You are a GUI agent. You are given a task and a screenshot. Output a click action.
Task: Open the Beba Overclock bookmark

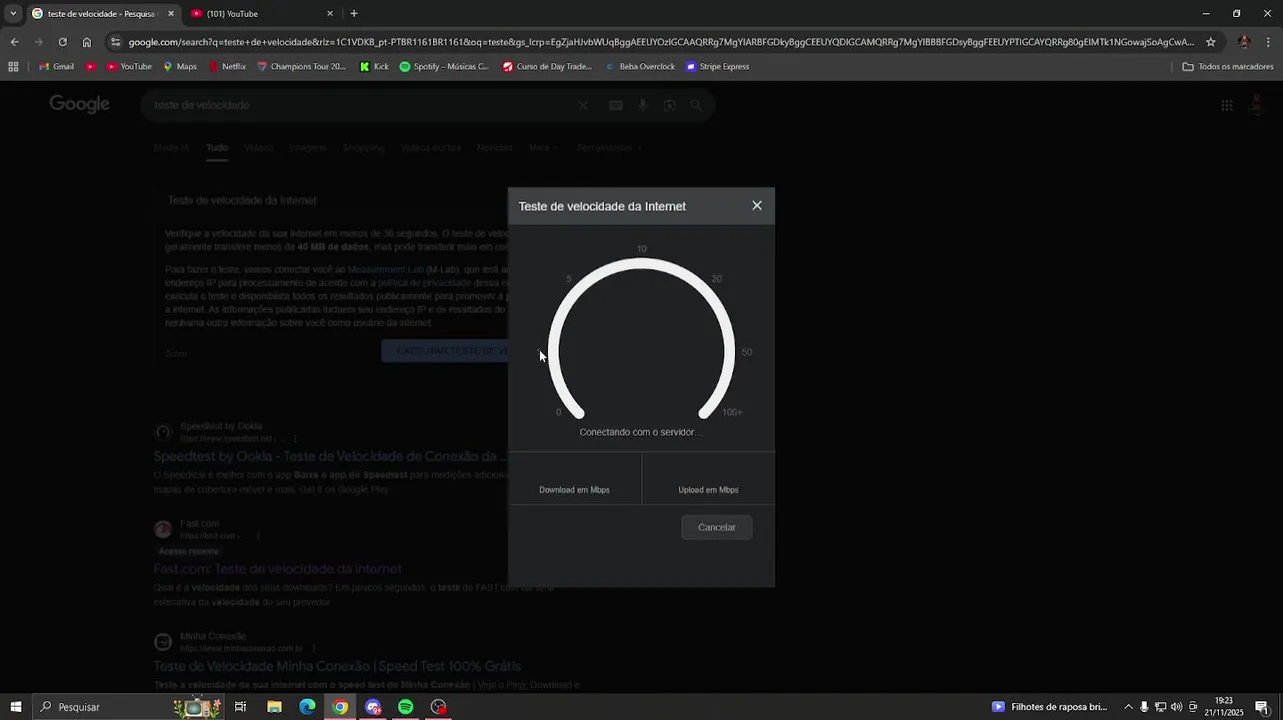[x=640, y=67]
